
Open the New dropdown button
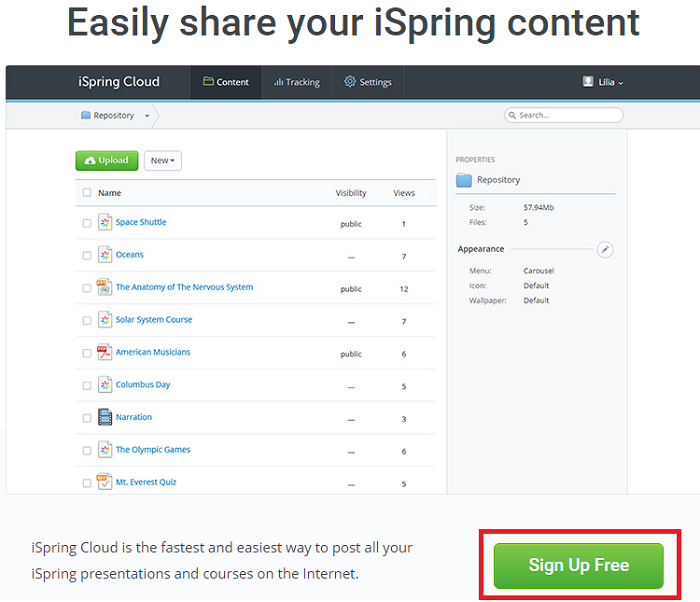click(162, 160)
